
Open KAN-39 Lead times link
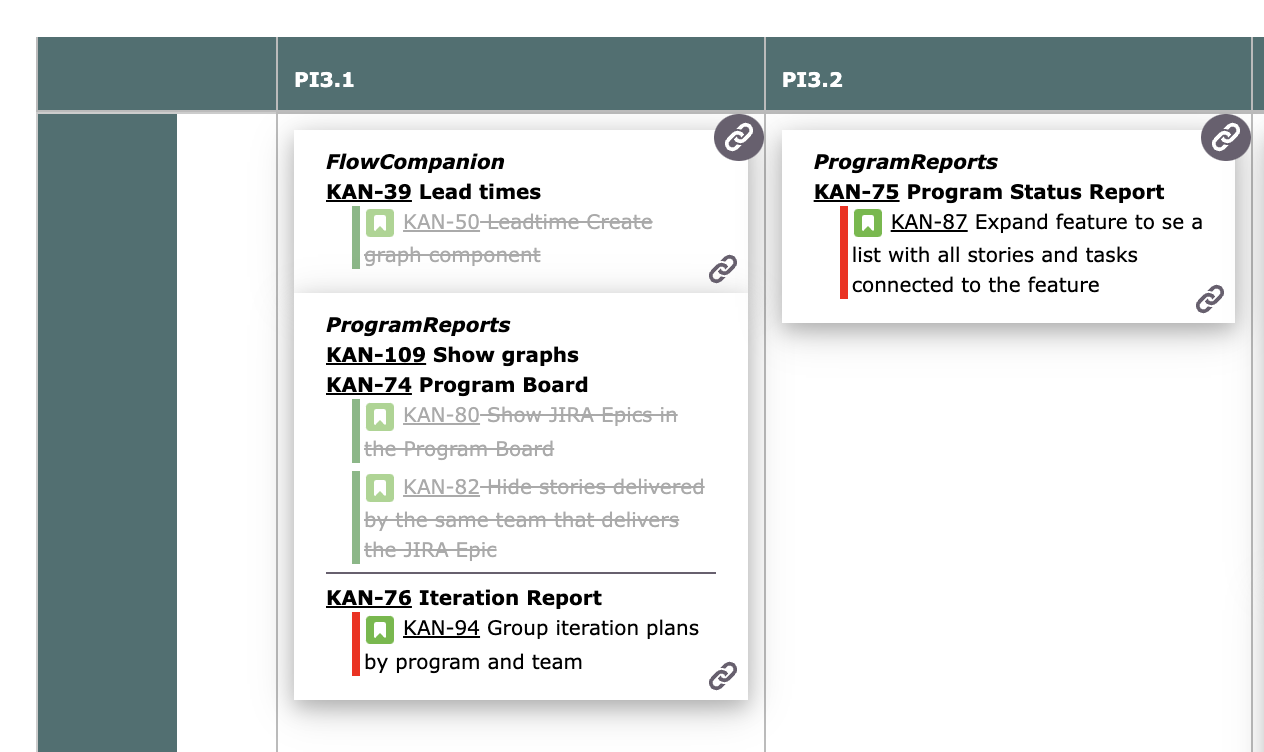(369, 192)
